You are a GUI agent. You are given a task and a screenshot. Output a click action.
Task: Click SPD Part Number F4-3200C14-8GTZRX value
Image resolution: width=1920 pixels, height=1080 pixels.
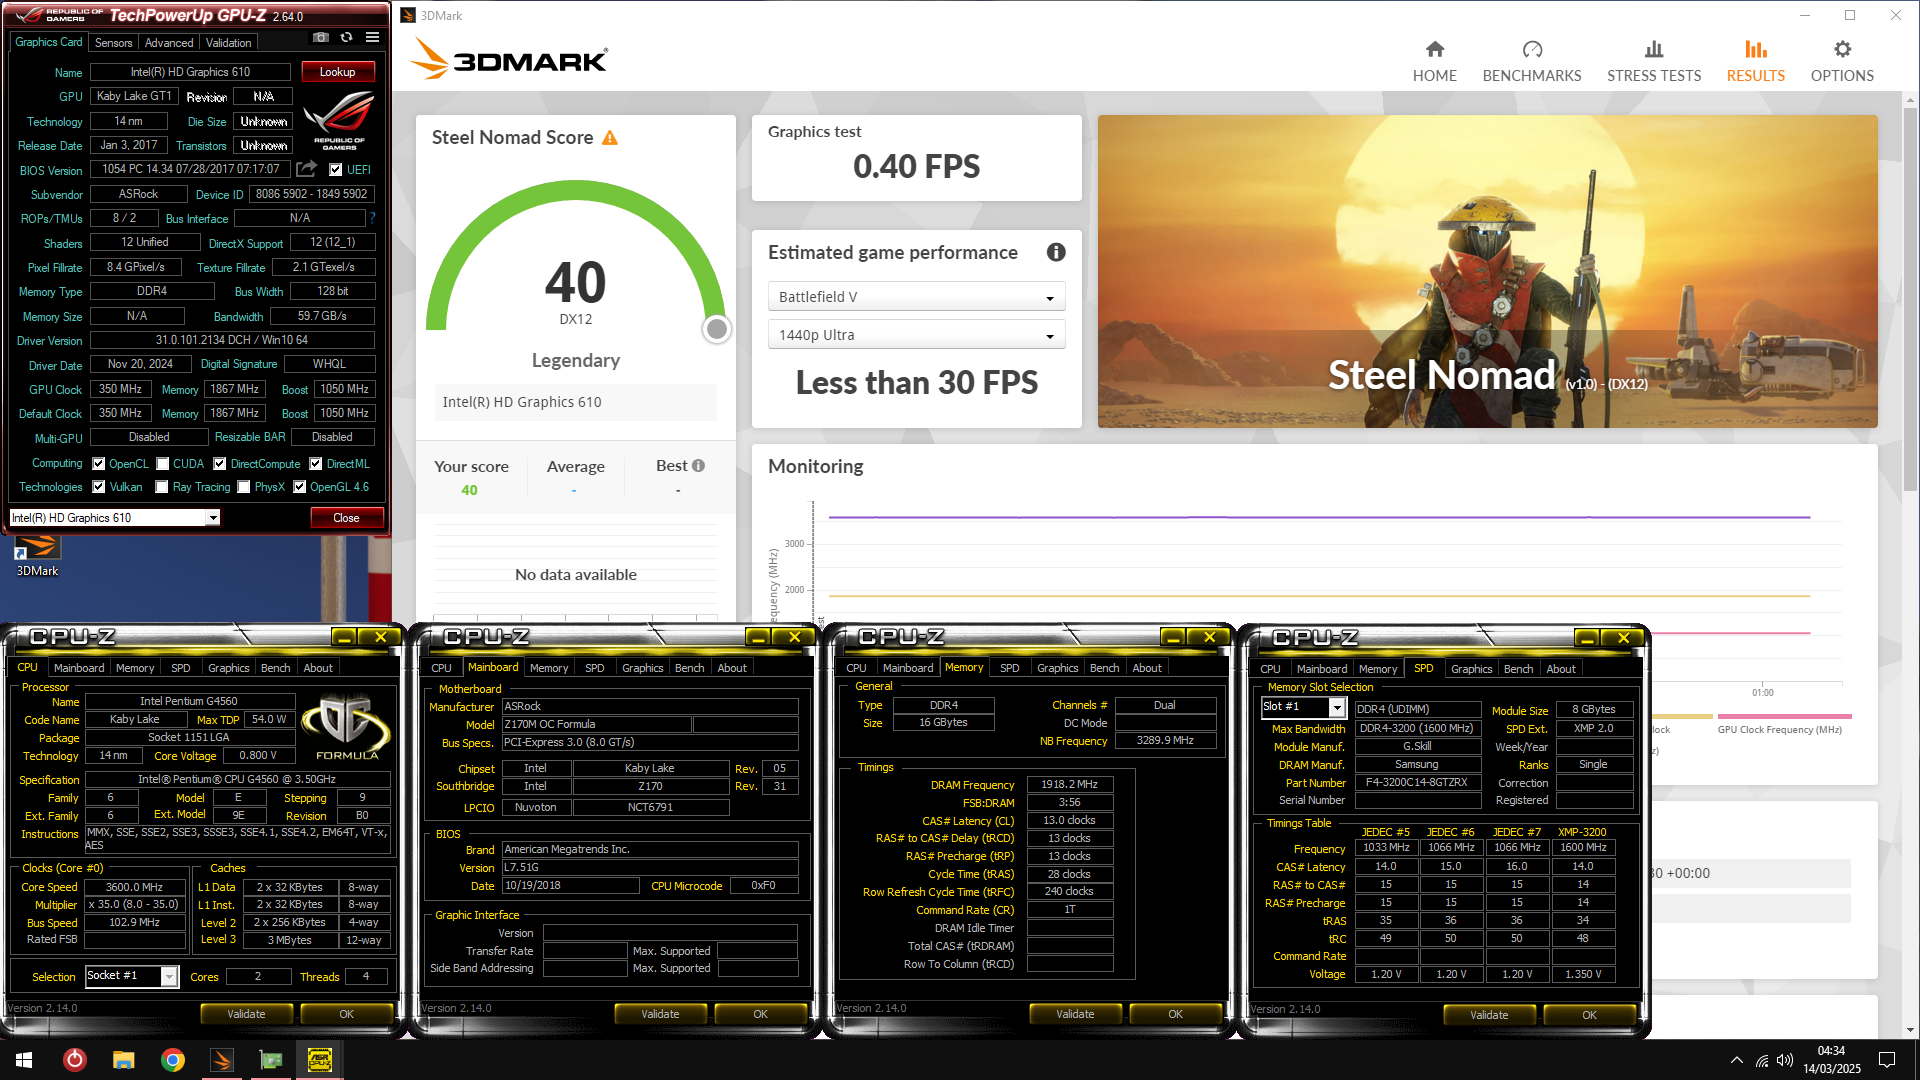(x=1417, y=783)
